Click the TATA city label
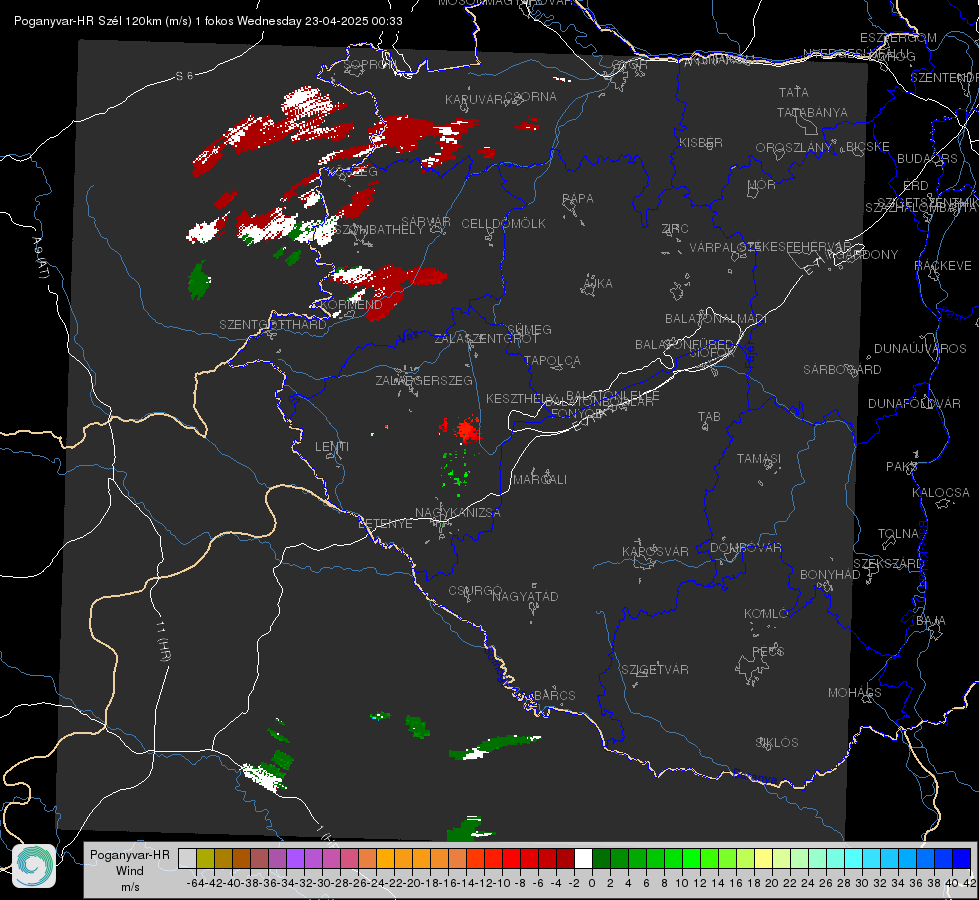 point(794,92)
